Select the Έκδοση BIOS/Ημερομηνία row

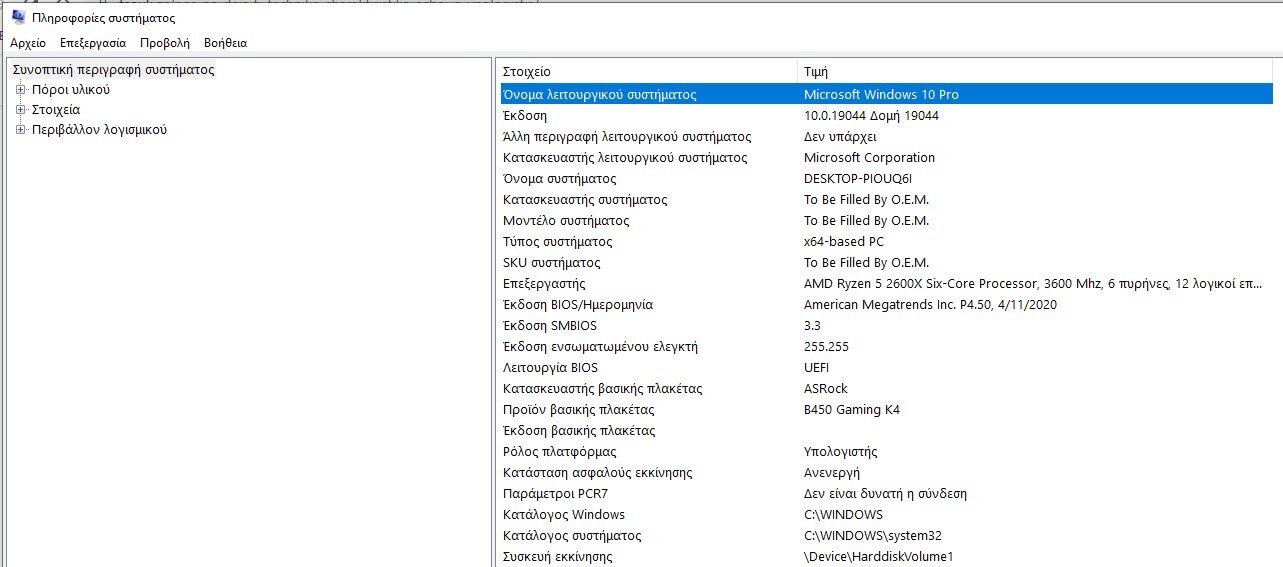[x=887, y=304]
